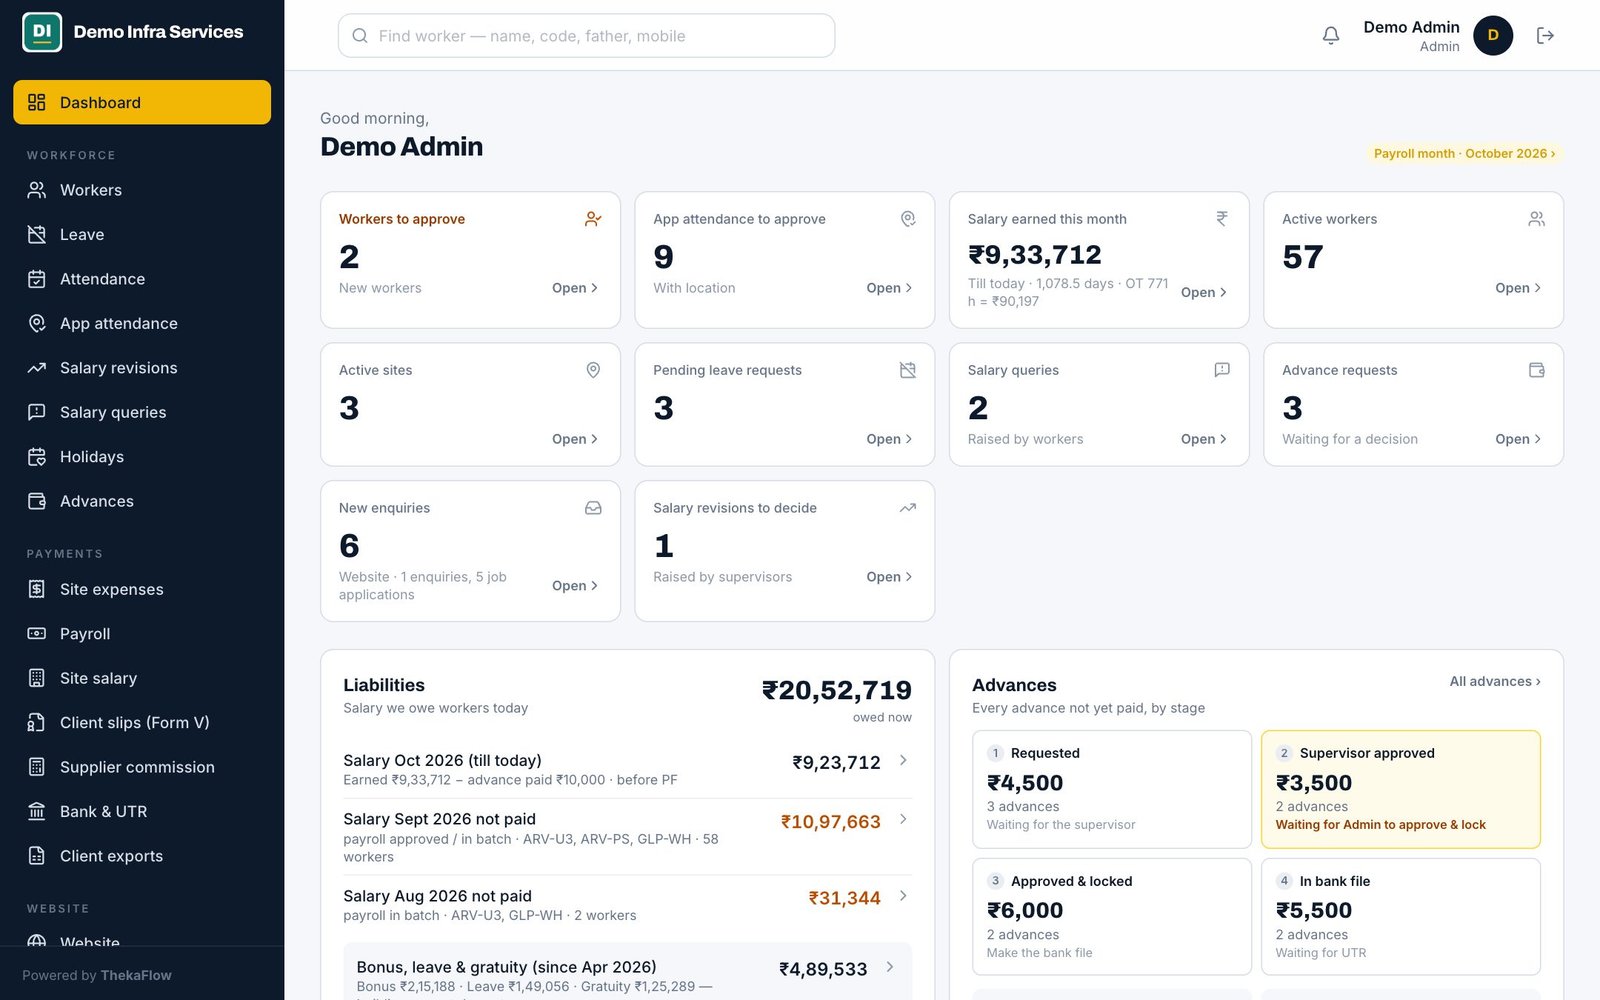Click the notifications bell icon
Image resolution: width=1600 pixels, height=1000 pixels.
click(1330, 36)
